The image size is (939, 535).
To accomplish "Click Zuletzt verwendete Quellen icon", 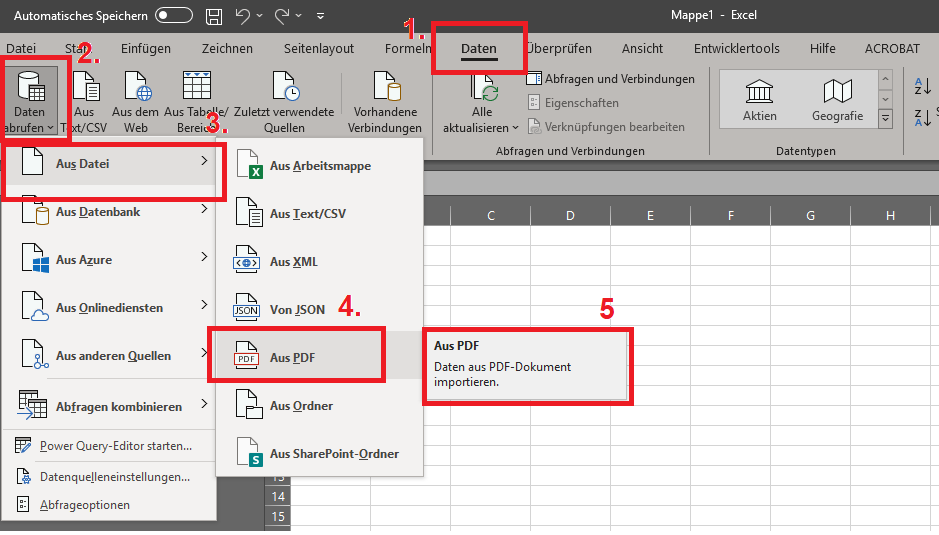I will click(285, 86).
